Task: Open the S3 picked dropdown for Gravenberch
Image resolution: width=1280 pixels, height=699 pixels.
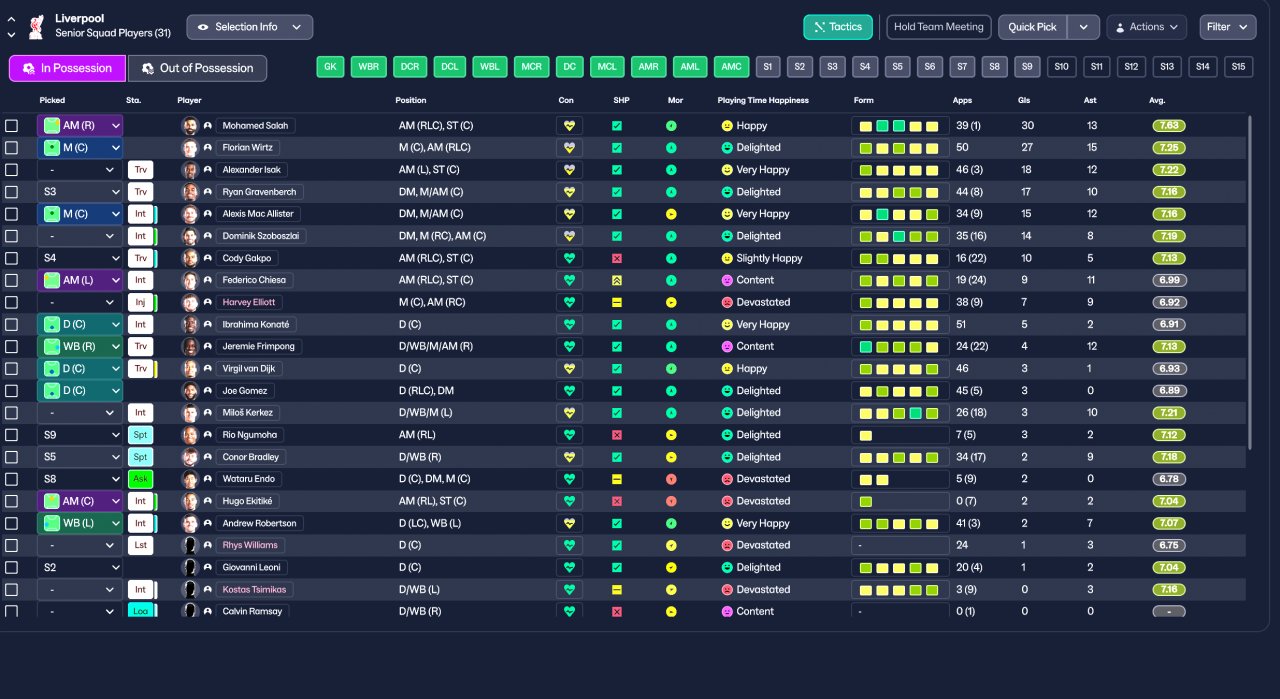Action: (x=80, y=192)
